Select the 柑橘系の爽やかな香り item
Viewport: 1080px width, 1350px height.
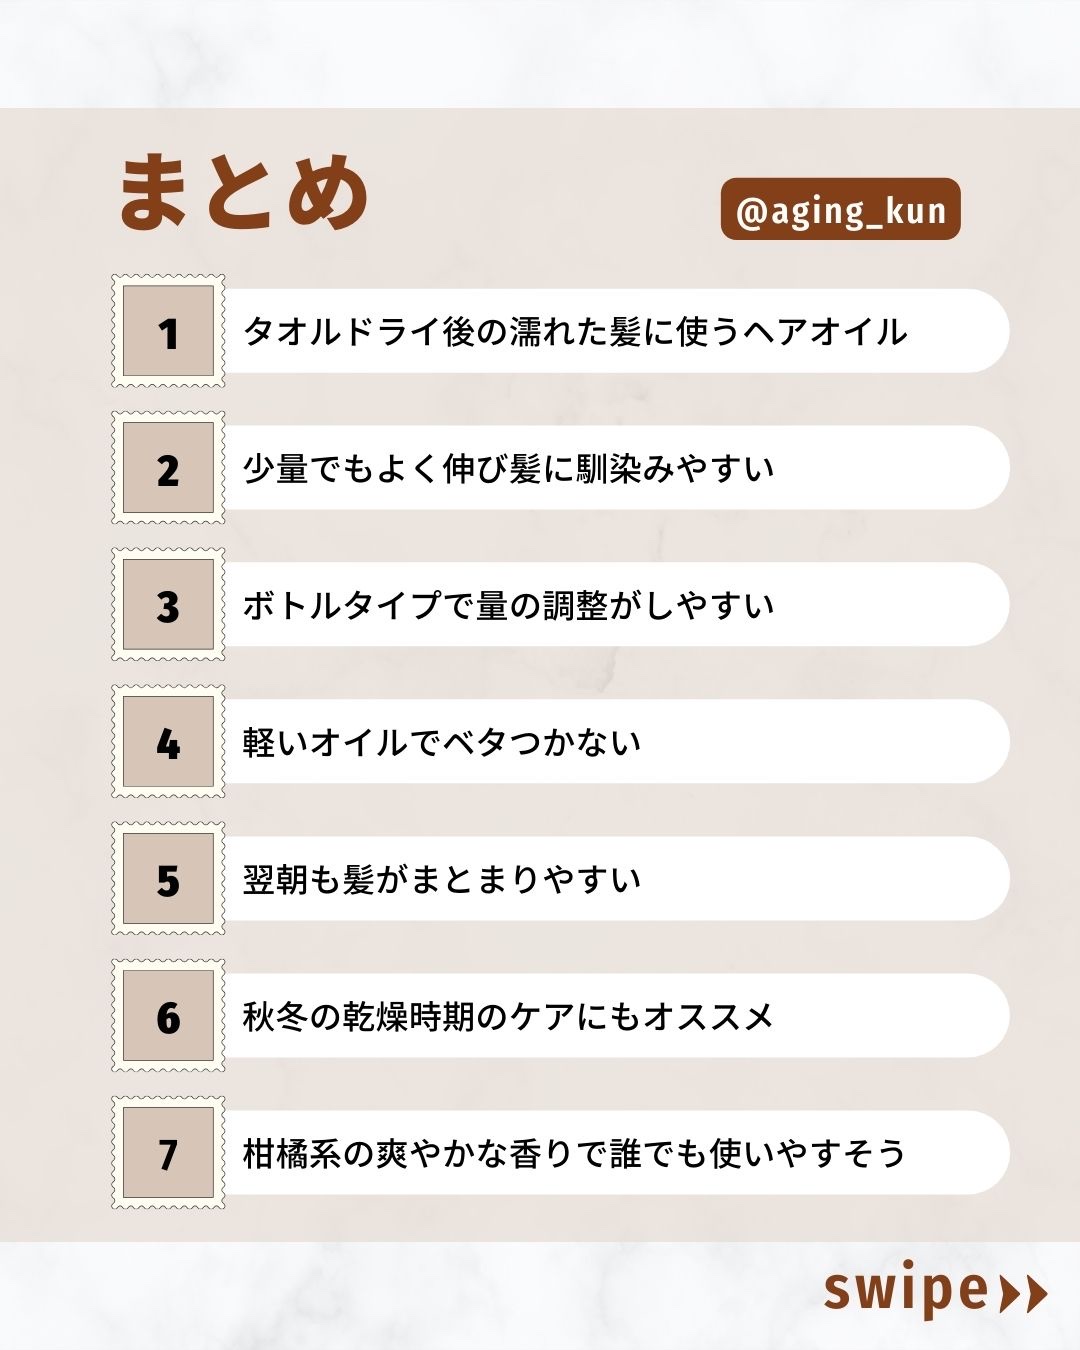click(575, 1154)
